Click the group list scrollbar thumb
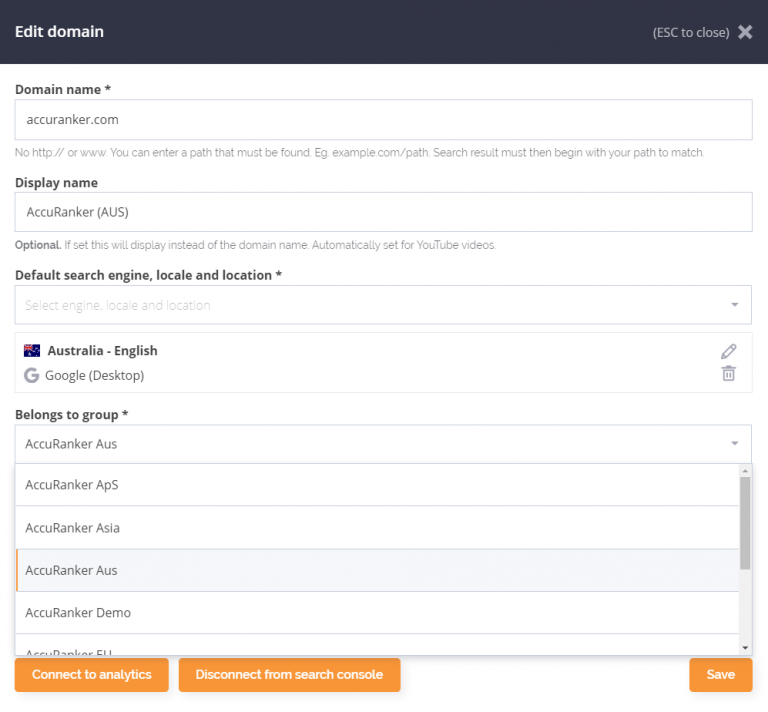768x712 pixels. [x=745, y=520]
